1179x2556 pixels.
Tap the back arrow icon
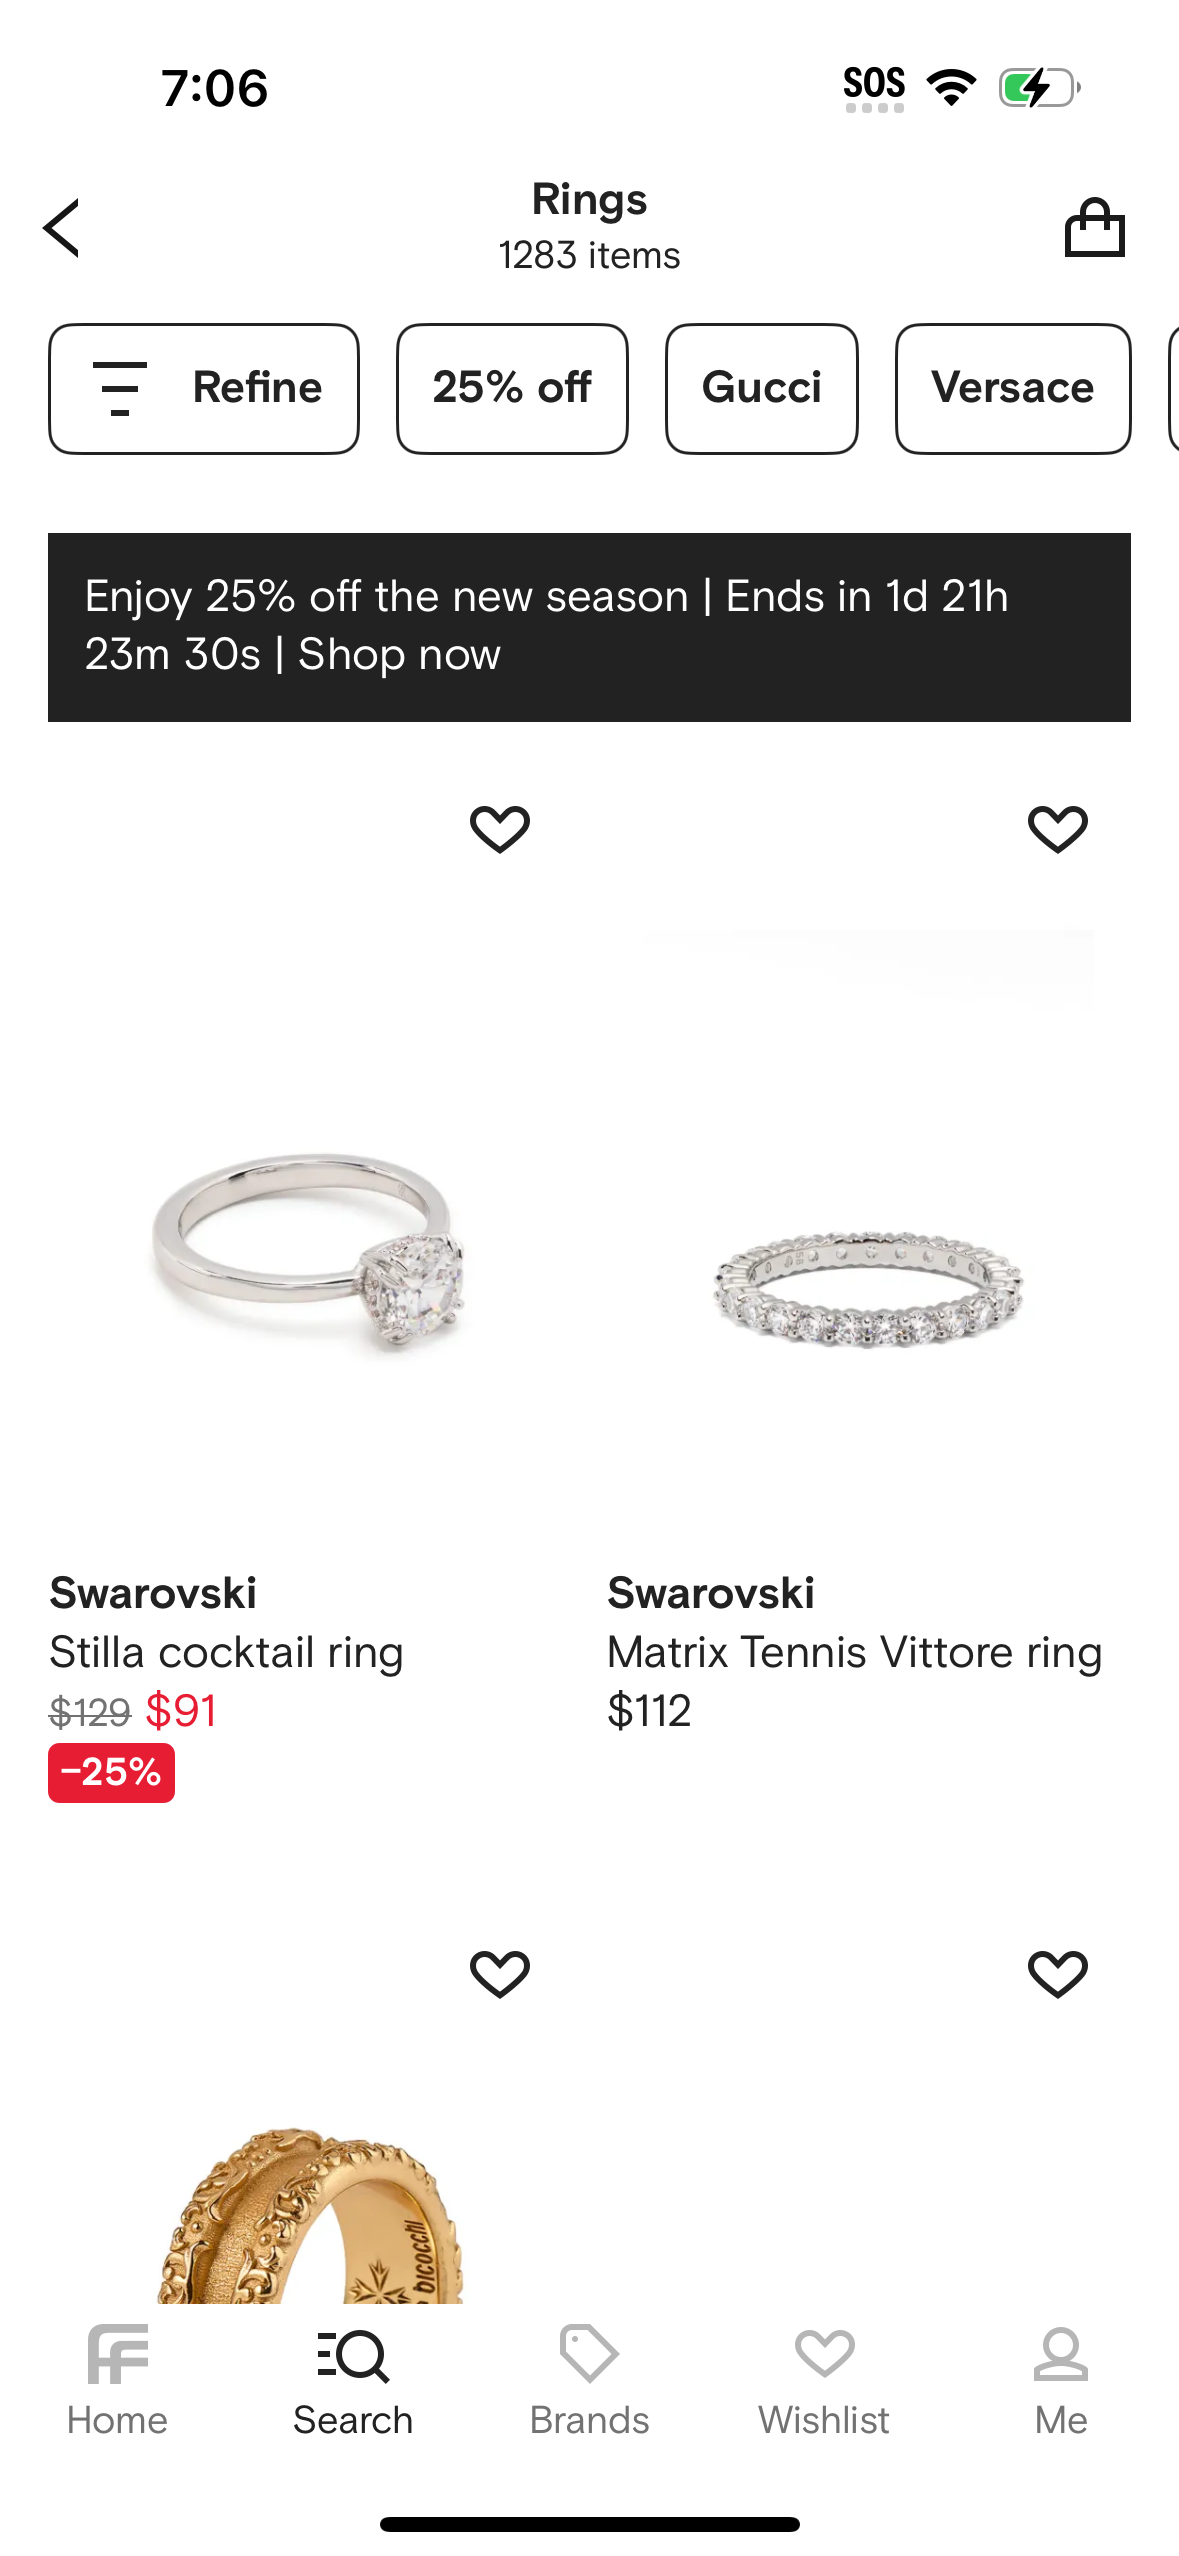(62, 228)
